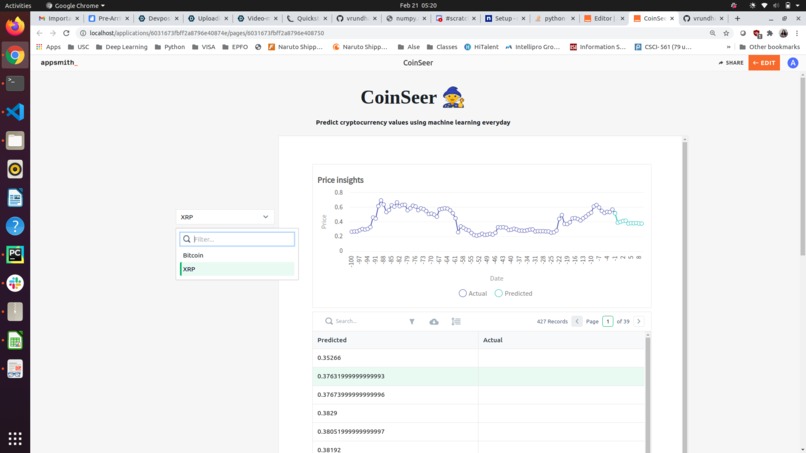Open the table filter funnel icon
Screen dimensions: 806x453
pos(412,321)
